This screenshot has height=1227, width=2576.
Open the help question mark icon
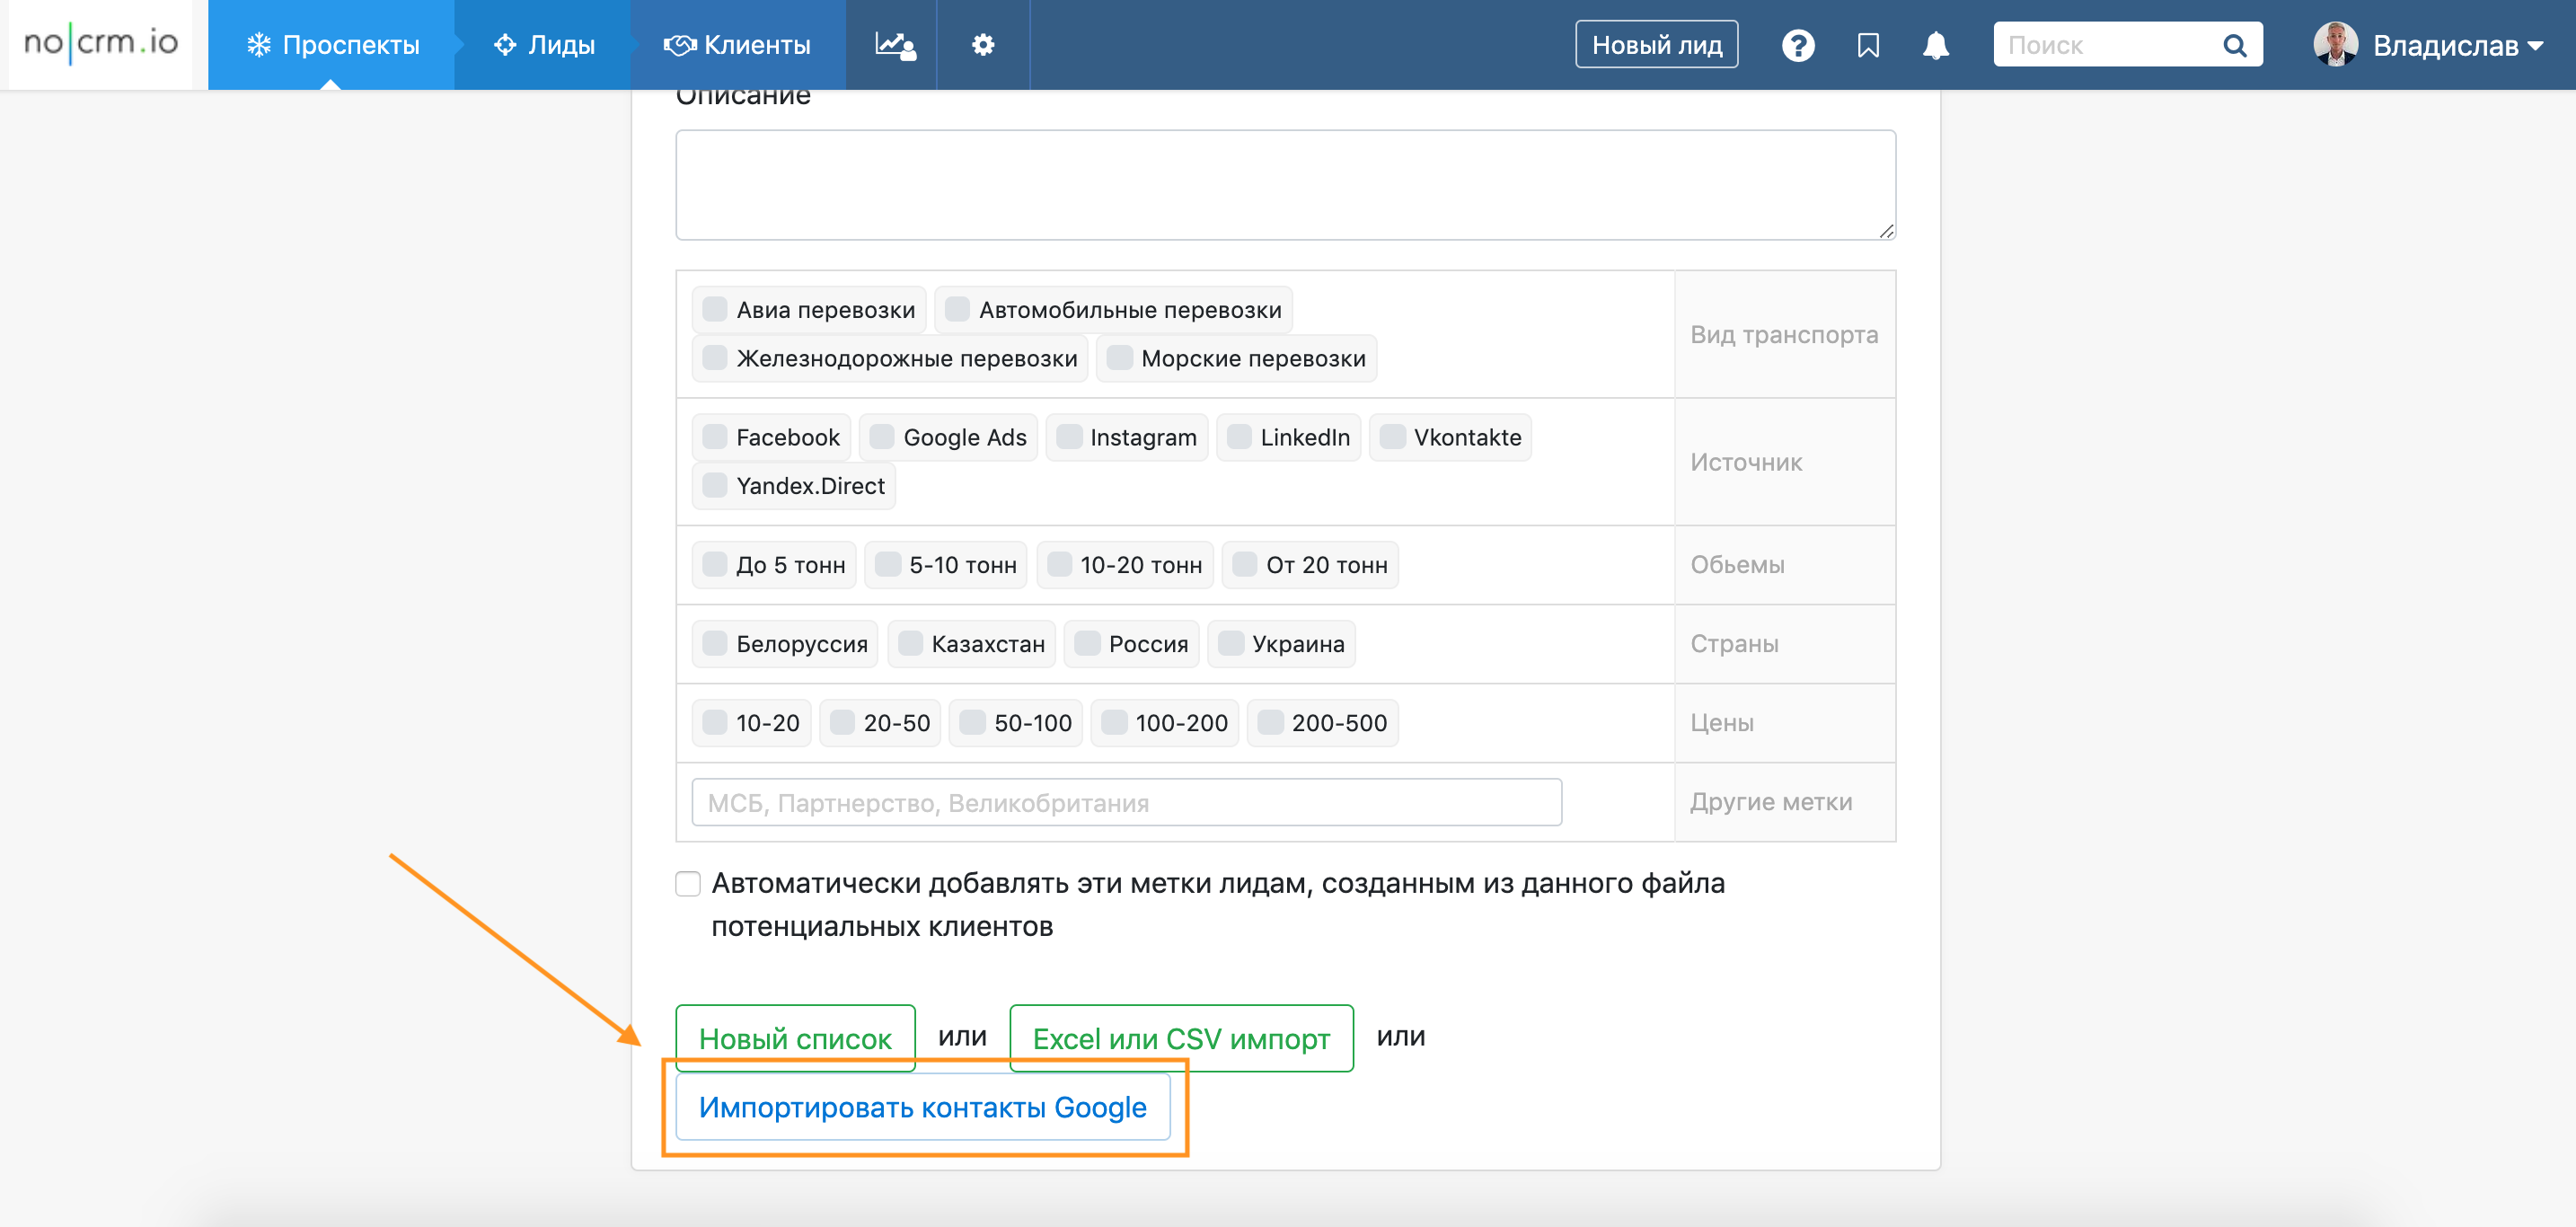1797,45
